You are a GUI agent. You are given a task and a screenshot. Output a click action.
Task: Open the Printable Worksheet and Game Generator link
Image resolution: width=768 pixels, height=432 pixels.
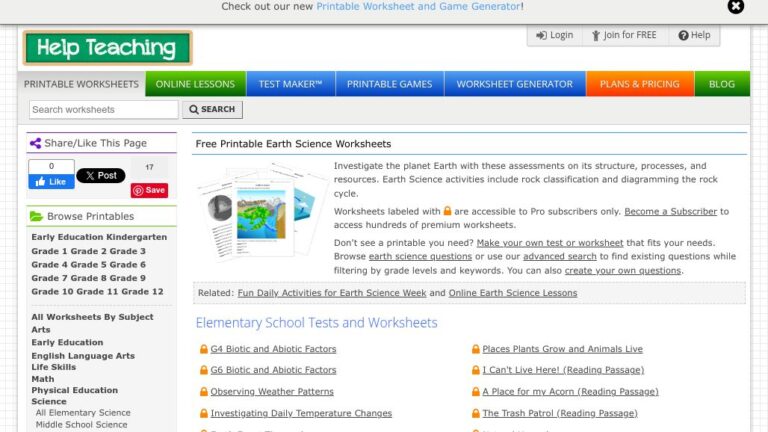(418, 6)
